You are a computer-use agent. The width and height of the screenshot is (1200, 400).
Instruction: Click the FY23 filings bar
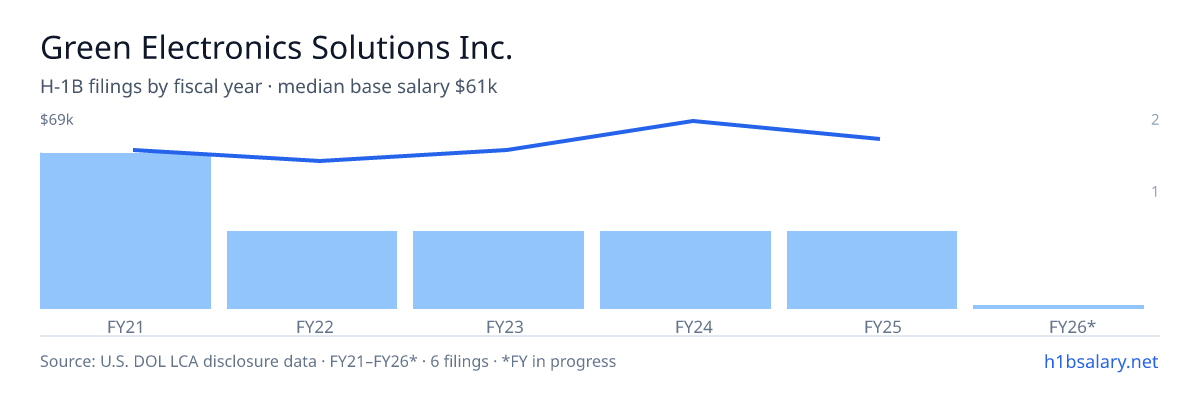pyautogui.click(x=498, y=270)
